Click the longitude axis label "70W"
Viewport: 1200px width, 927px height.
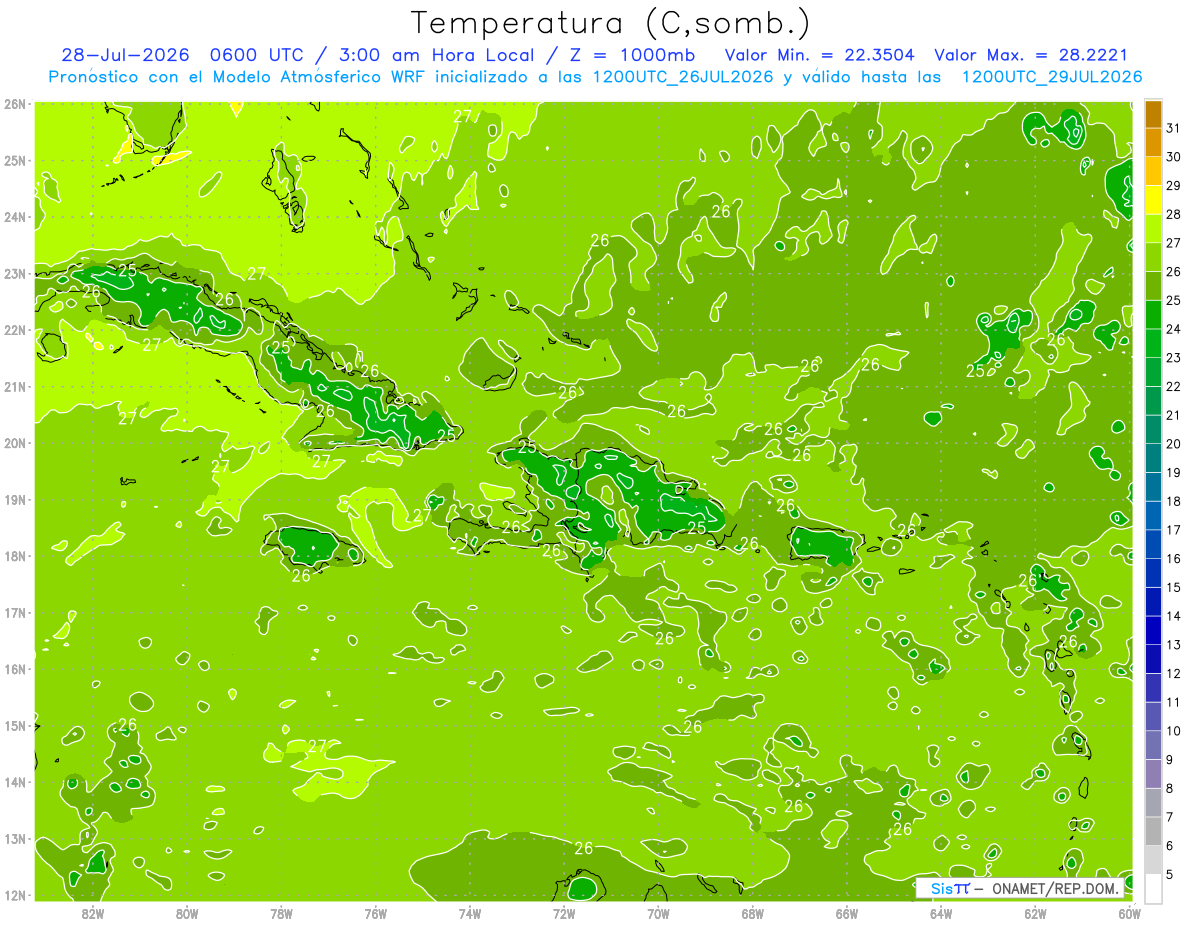(658, 913)
